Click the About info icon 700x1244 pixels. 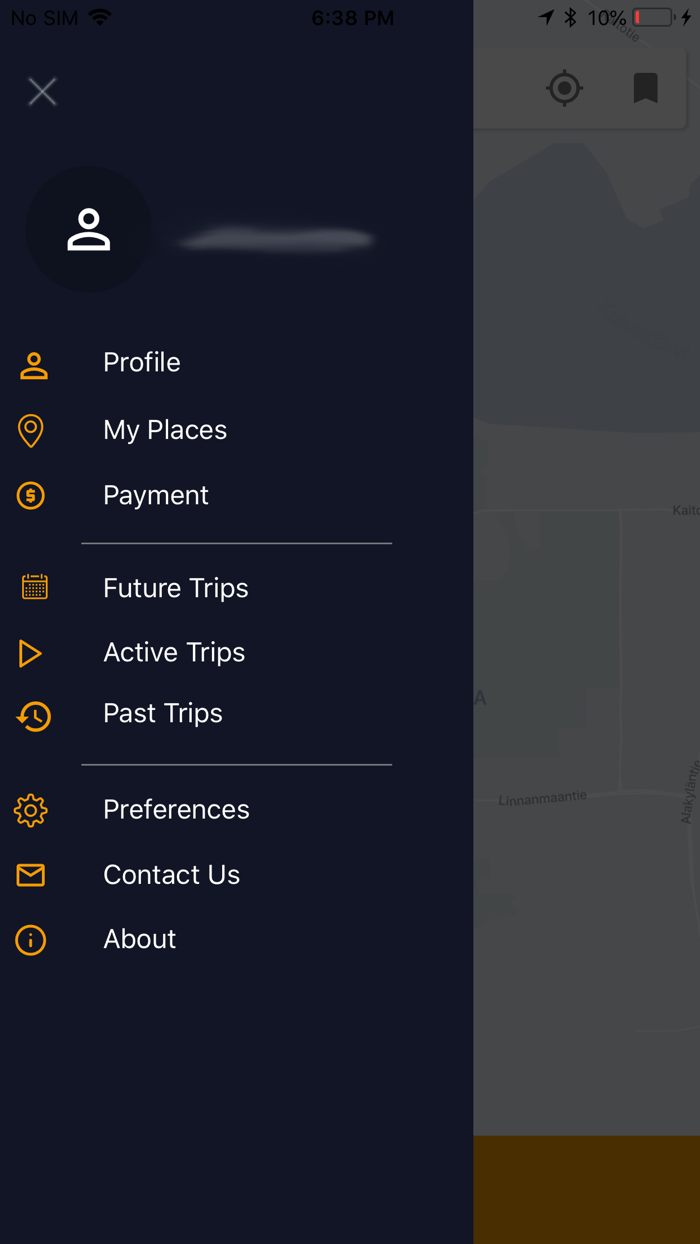tap(31, 940)
